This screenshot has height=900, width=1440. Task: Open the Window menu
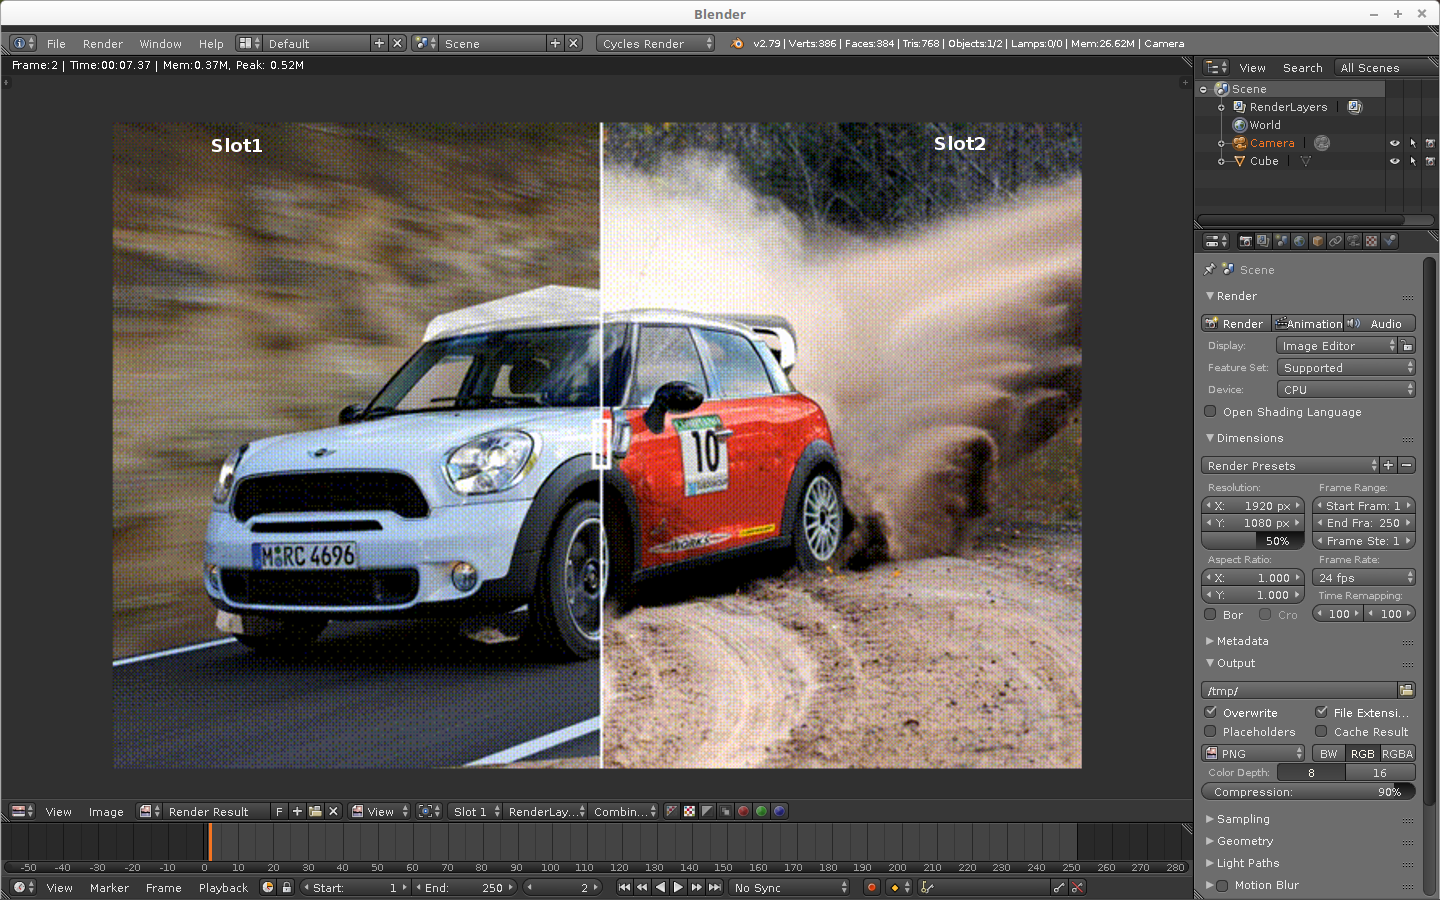tap(160, 44)
